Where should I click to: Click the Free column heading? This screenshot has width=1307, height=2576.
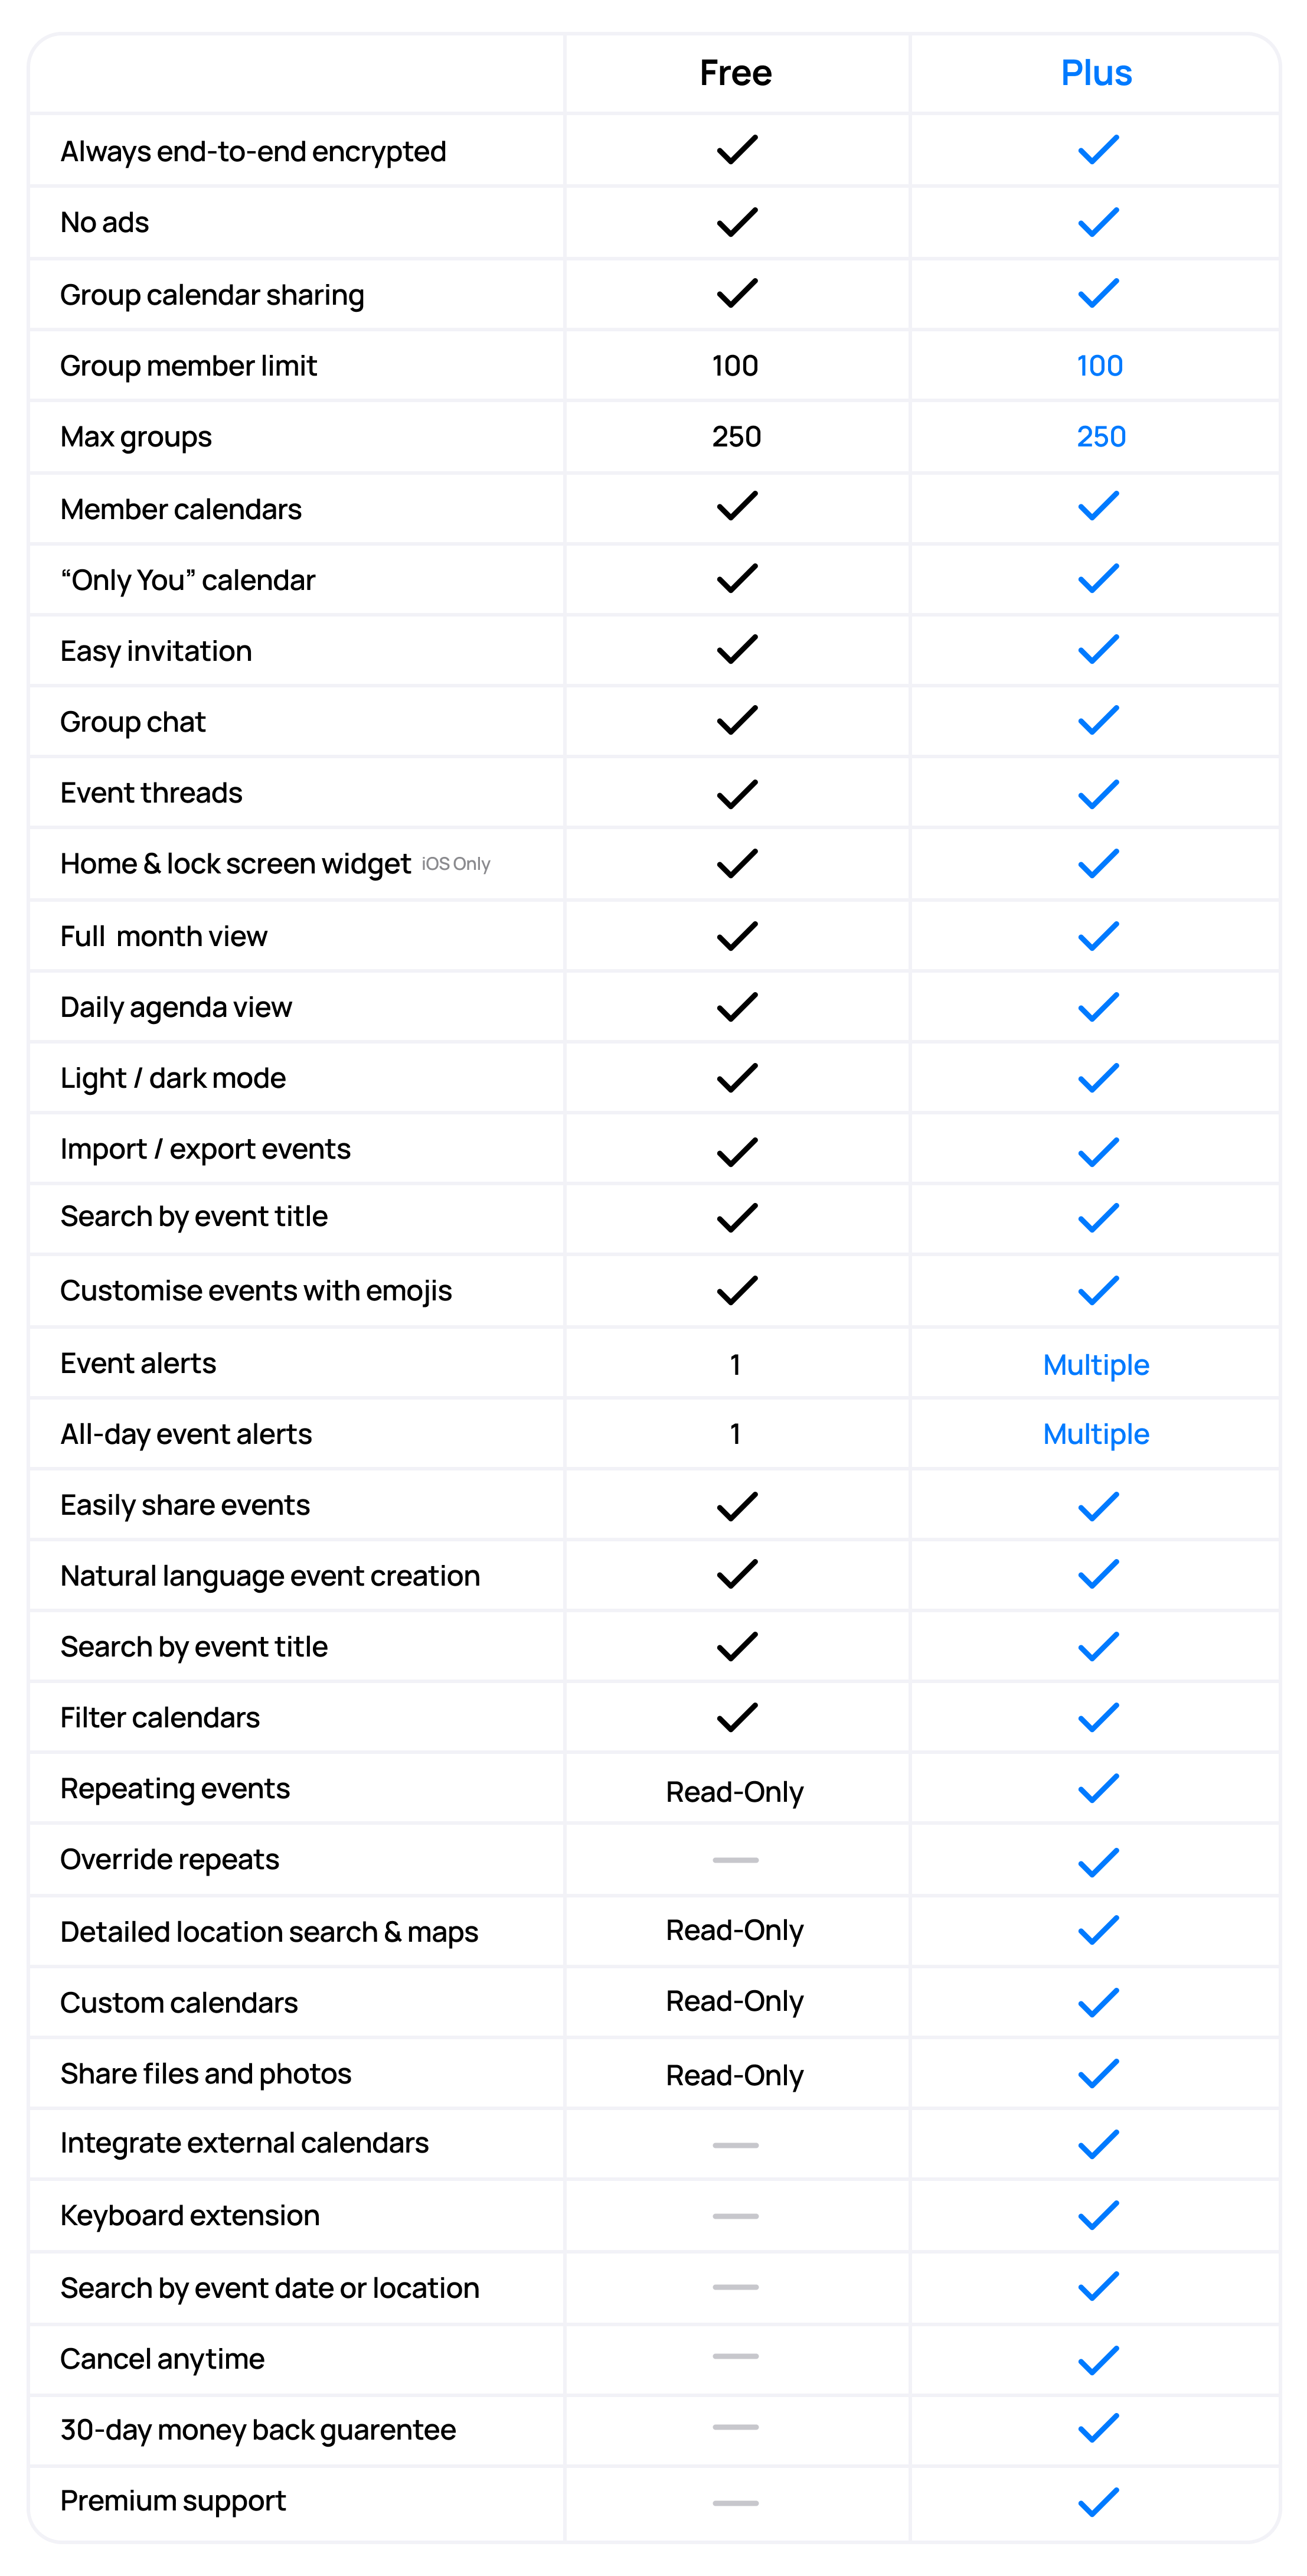[735, 73]
